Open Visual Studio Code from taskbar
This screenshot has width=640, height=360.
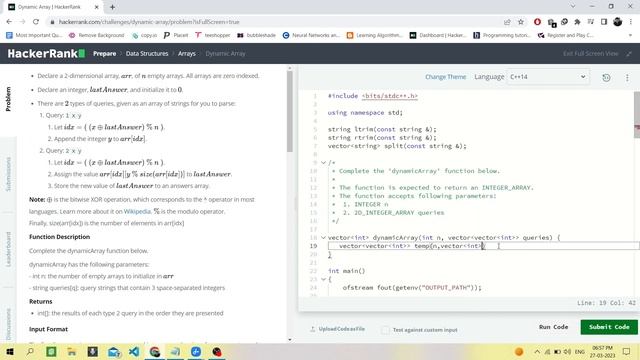click(x=134, y=351)
